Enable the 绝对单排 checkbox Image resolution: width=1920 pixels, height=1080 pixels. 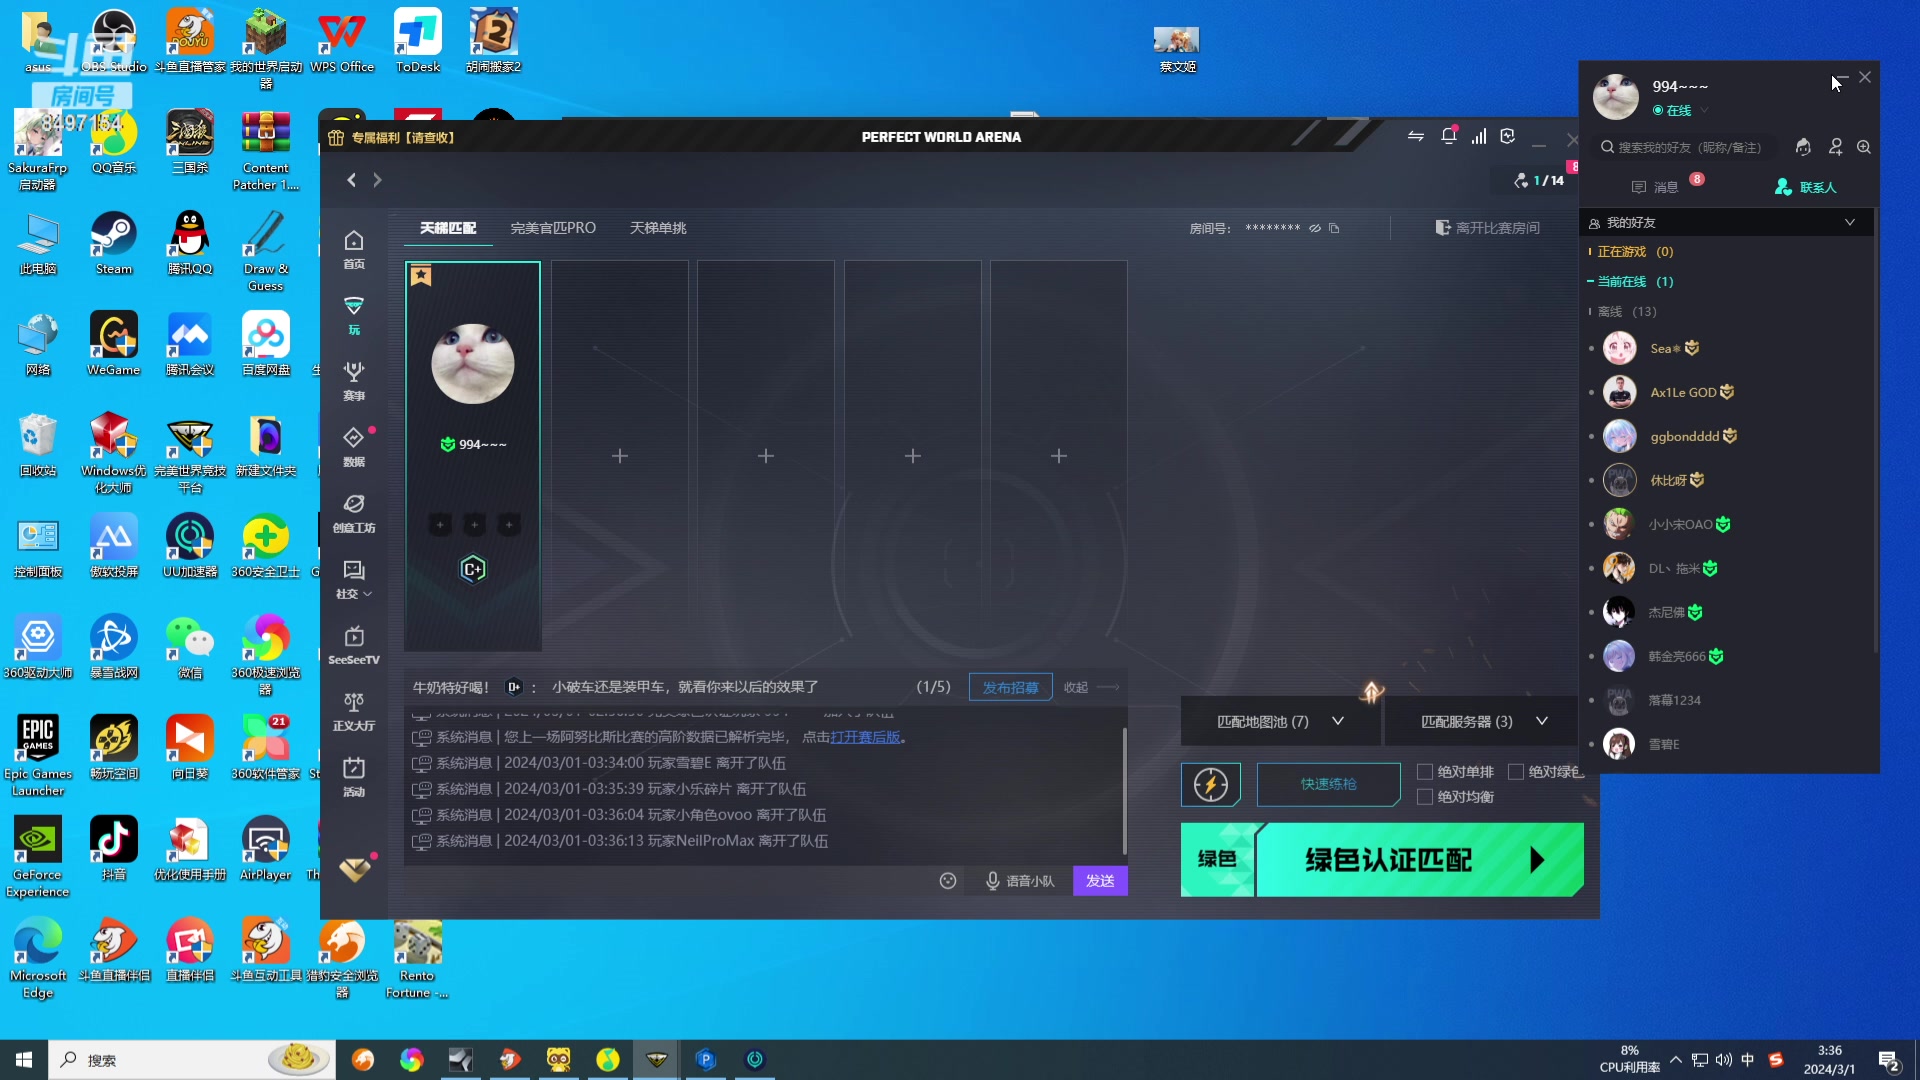(1425, 772)
